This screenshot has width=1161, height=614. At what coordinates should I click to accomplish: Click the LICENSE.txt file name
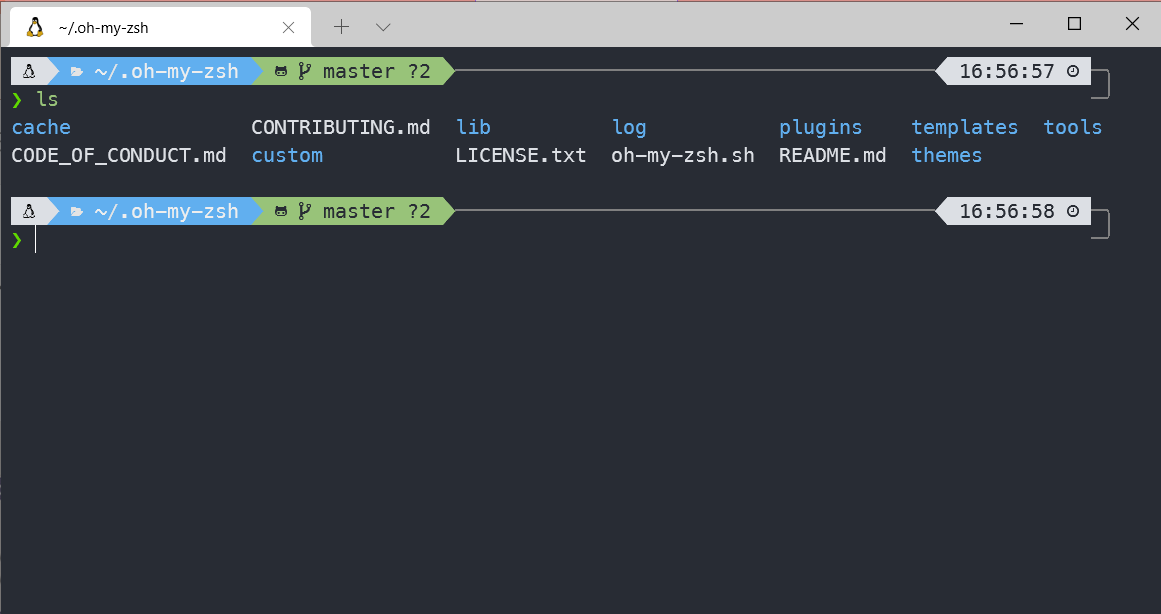pos(521,155)
